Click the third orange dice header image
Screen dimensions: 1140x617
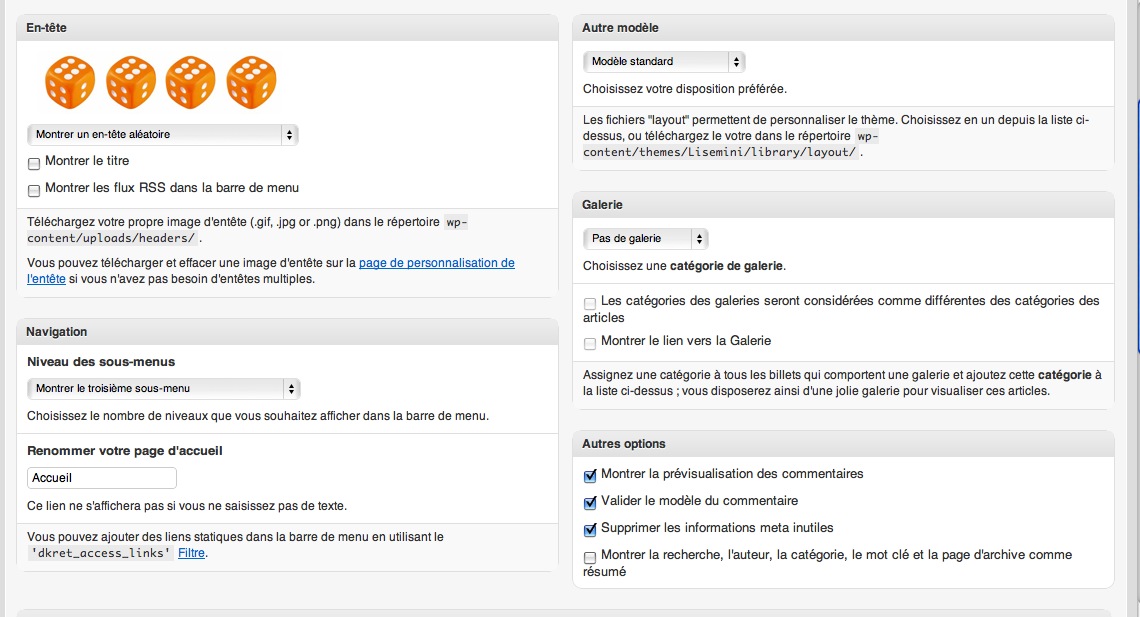click(190, 82)
